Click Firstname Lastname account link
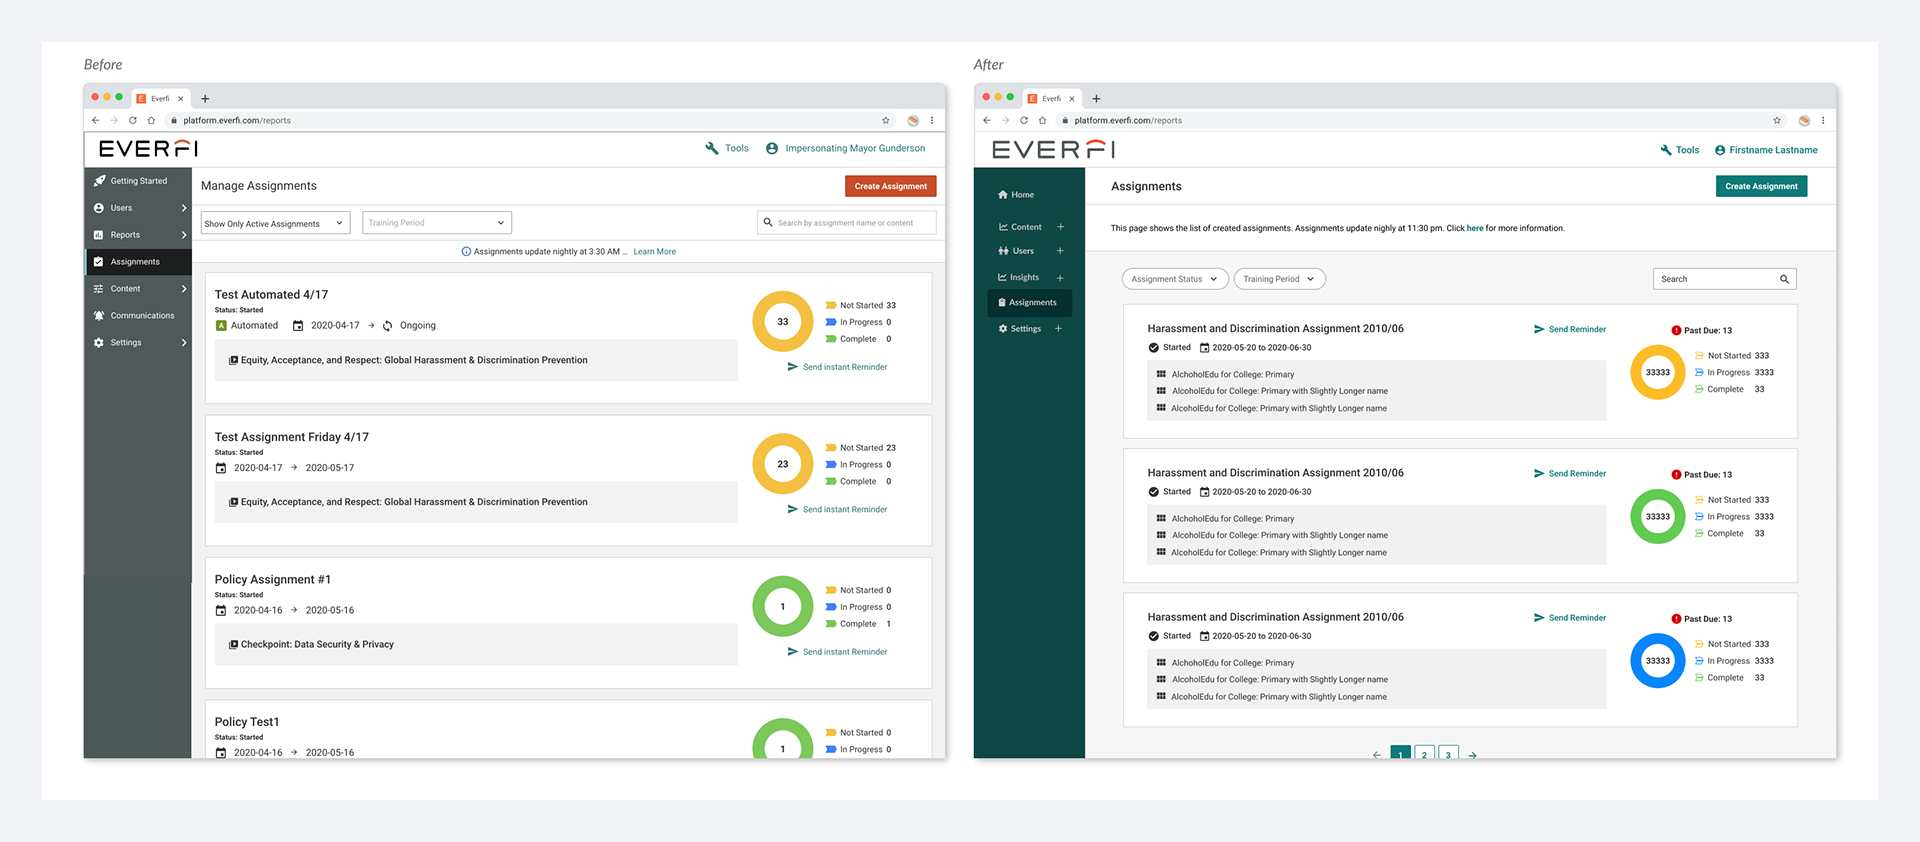The height and width of the screenshot is (842, 1920). (x=1766, y=150)
